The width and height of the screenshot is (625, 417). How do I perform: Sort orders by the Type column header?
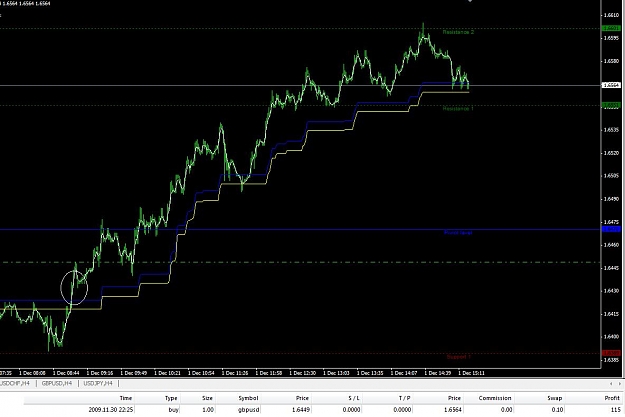[x=171, y=398]
